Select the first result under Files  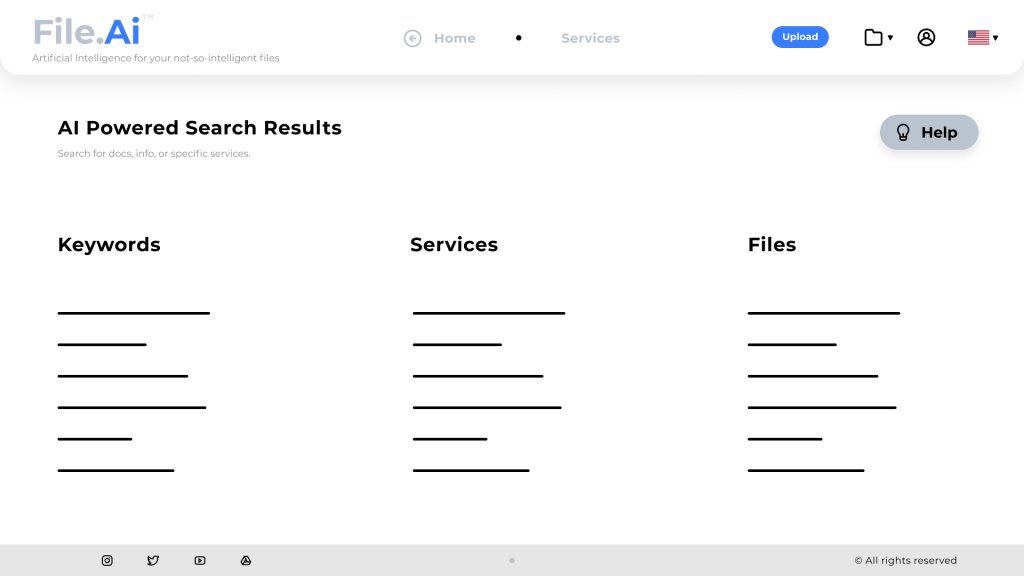(823, 313)
